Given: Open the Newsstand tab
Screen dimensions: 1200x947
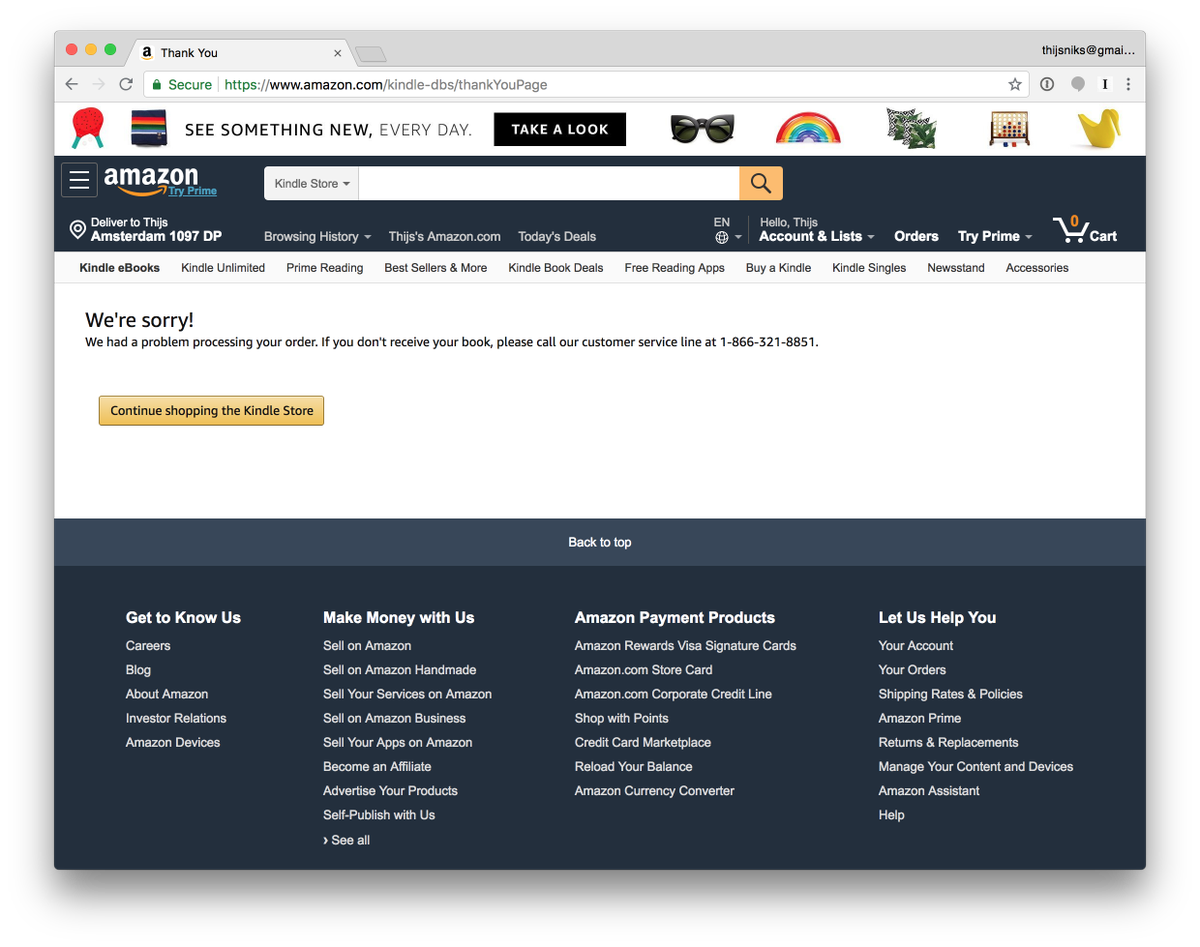Looking at the screenshot, I should [x=956, y=268].
